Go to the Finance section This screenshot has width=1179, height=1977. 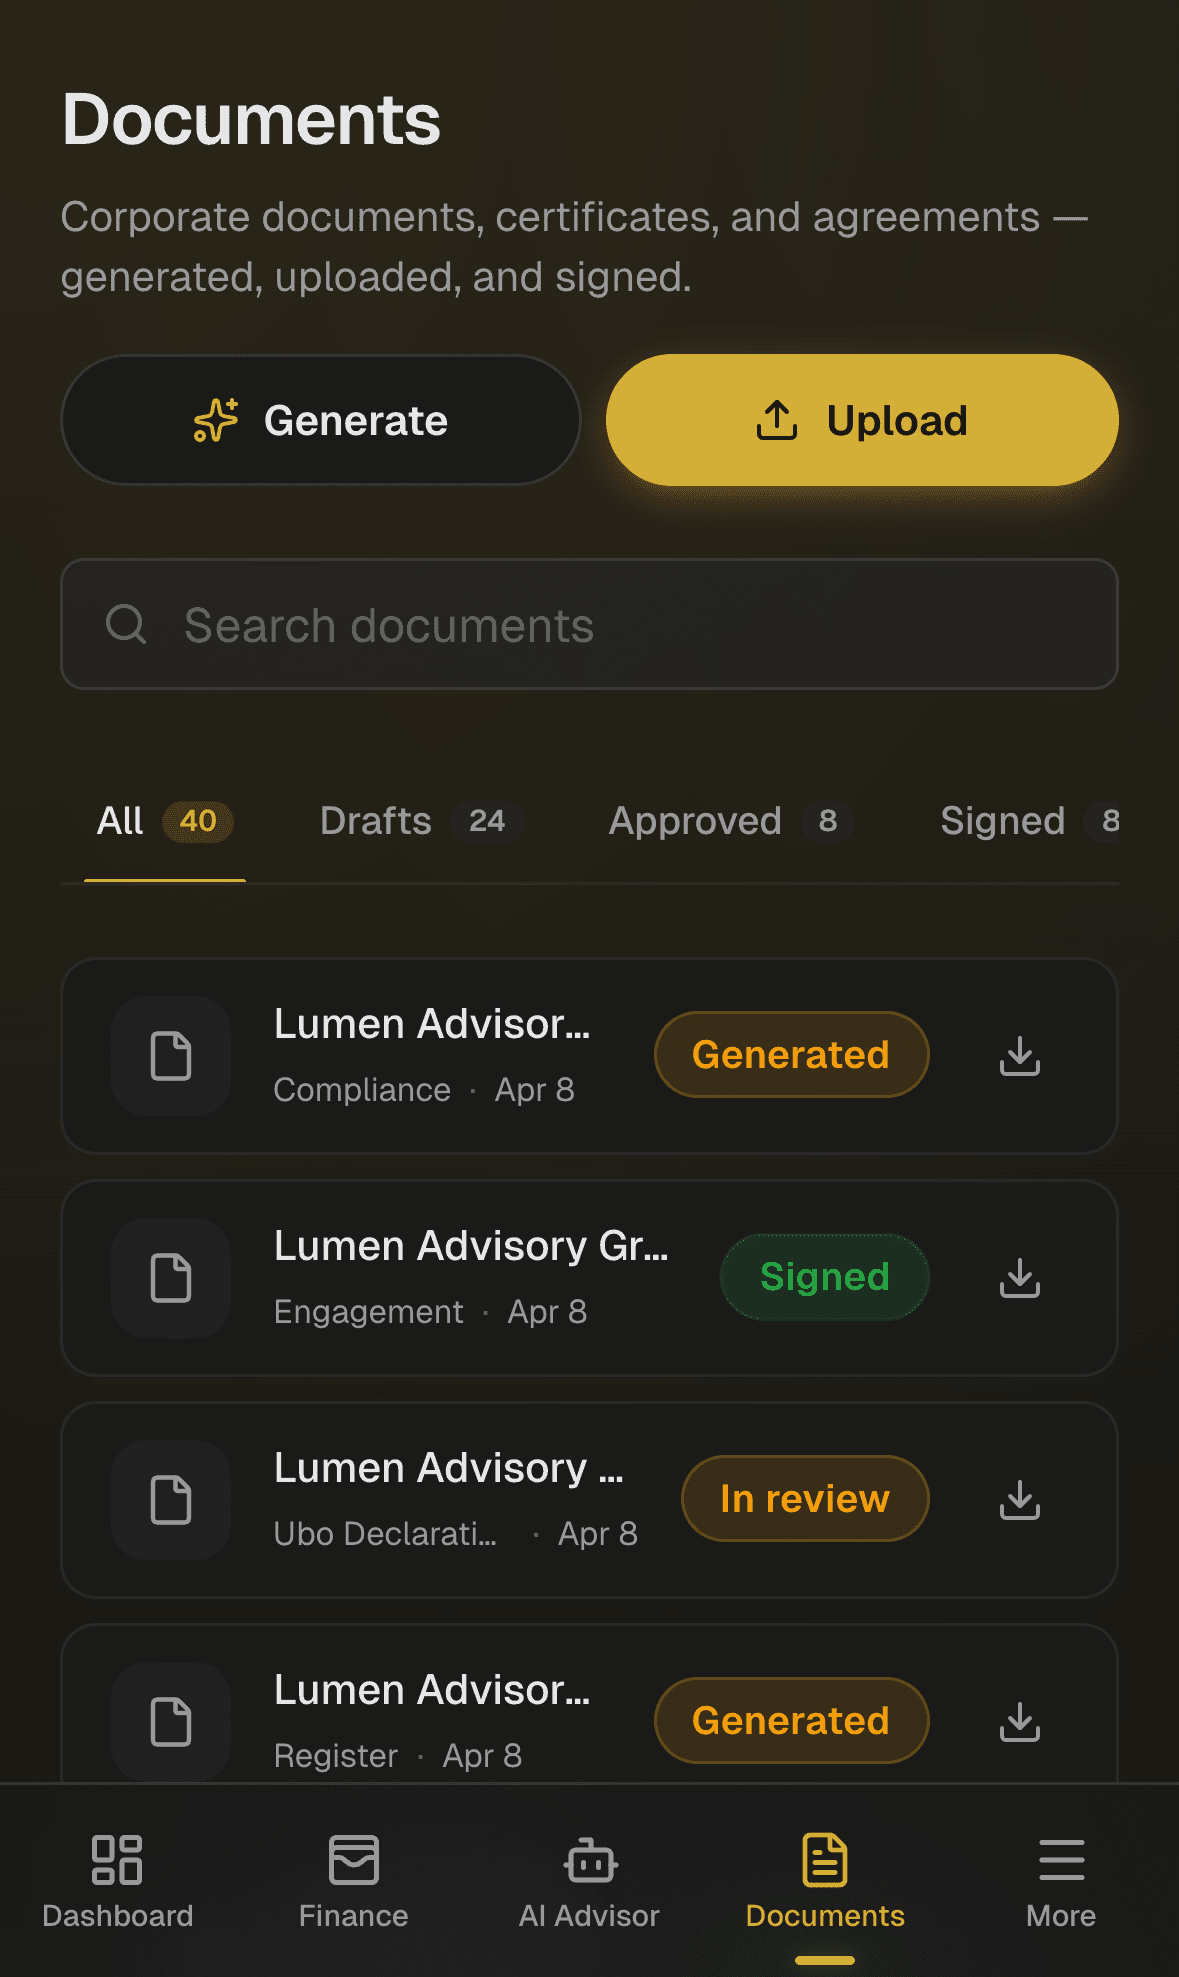(x=353, y=1881)
